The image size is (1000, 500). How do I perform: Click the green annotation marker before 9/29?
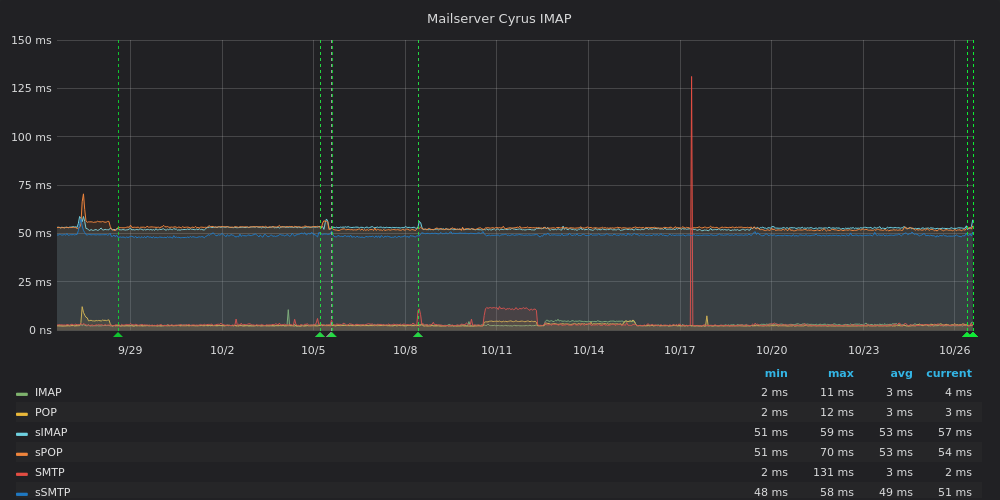(118, 334)
